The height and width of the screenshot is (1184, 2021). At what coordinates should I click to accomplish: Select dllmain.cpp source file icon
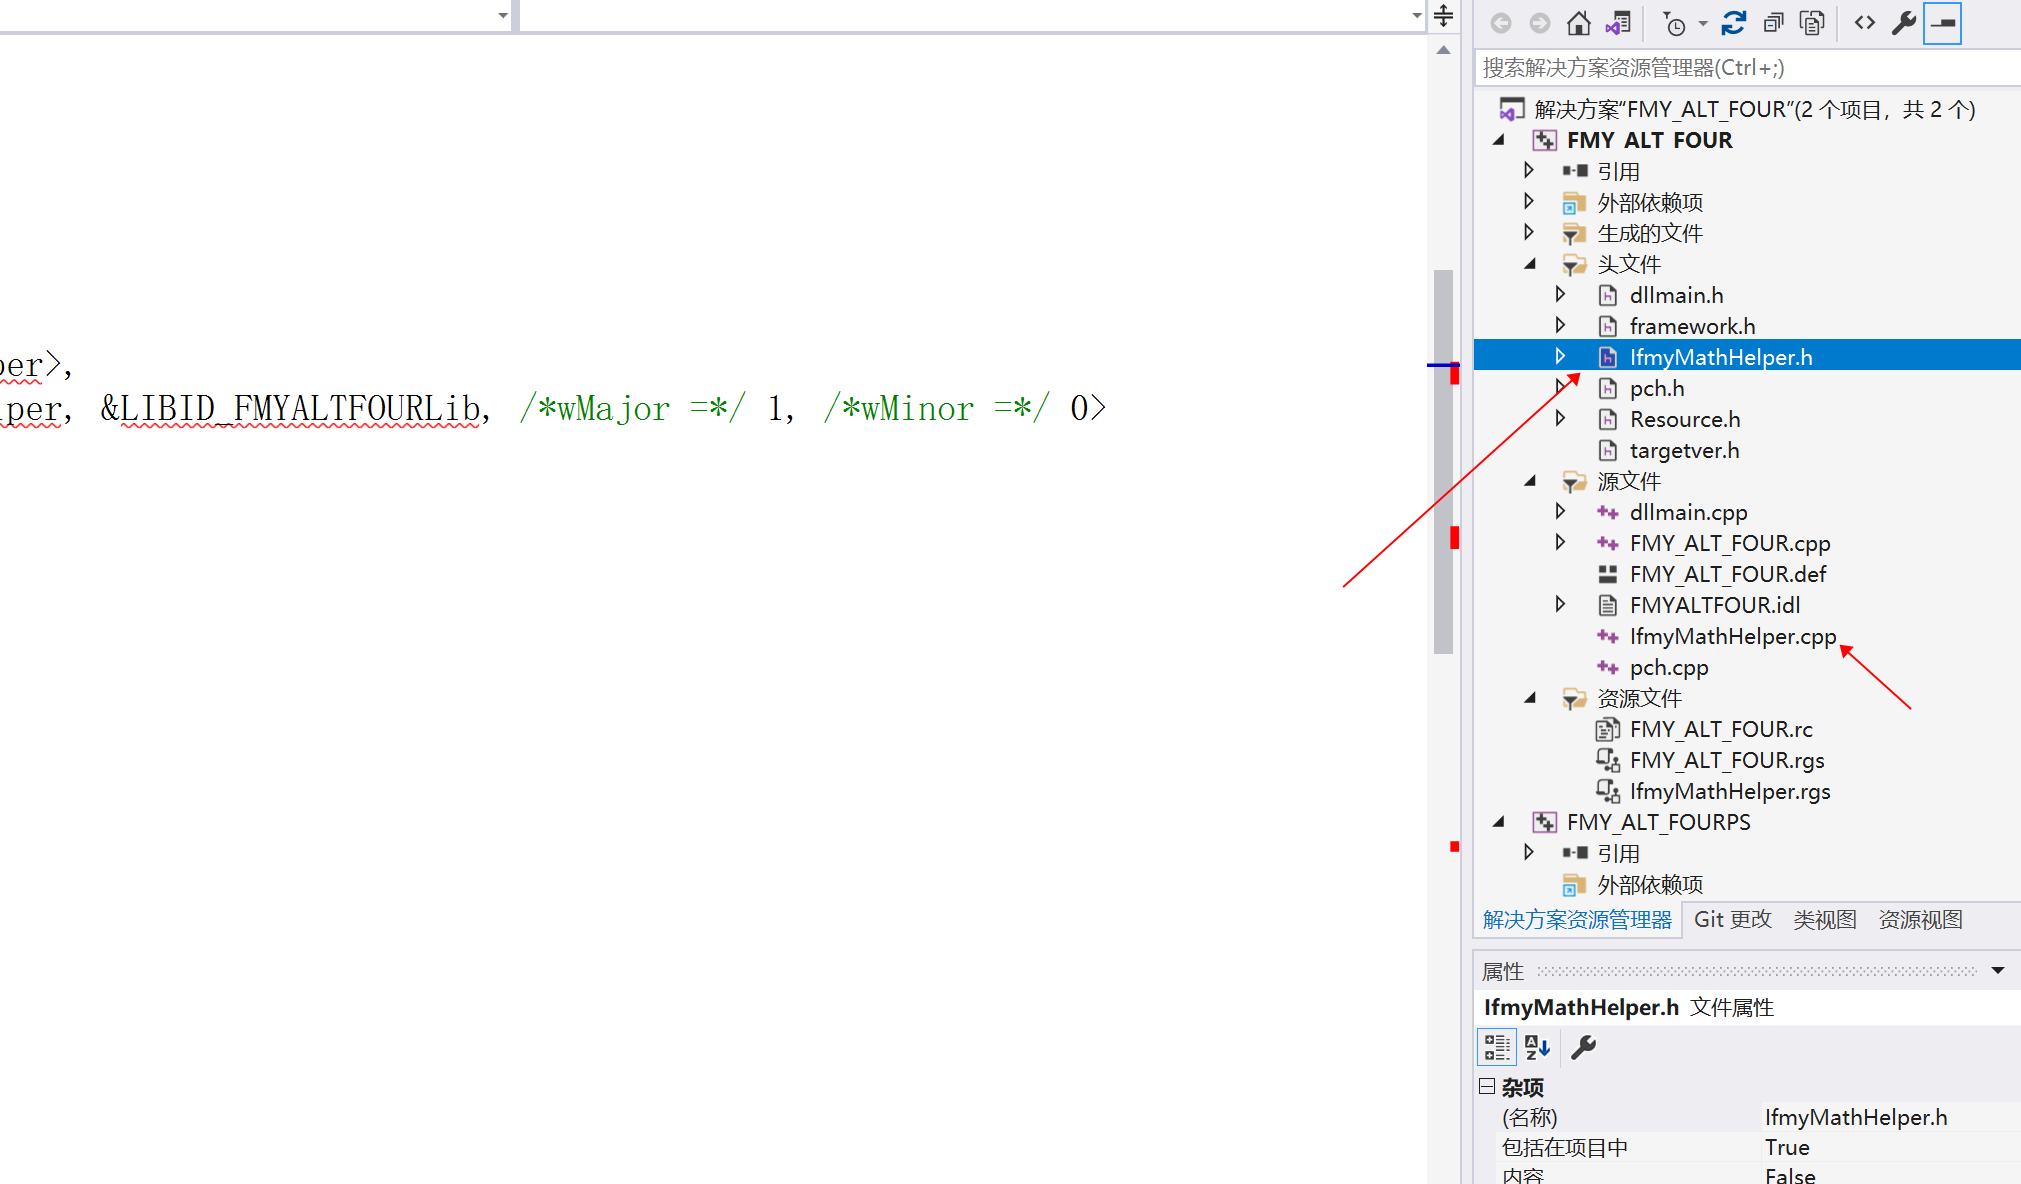click(1608, 512)
